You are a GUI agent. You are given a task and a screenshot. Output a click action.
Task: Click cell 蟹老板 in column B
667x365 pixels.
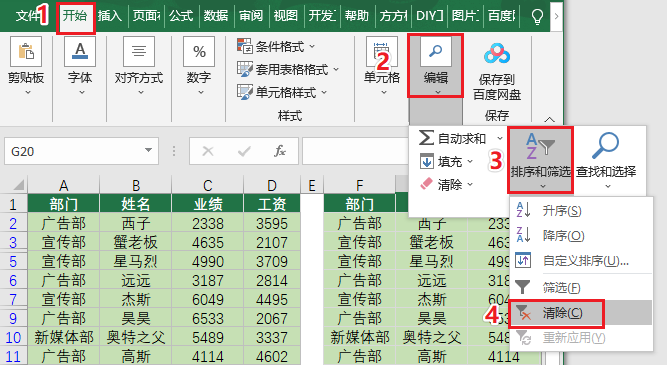(x=135, y=242)
